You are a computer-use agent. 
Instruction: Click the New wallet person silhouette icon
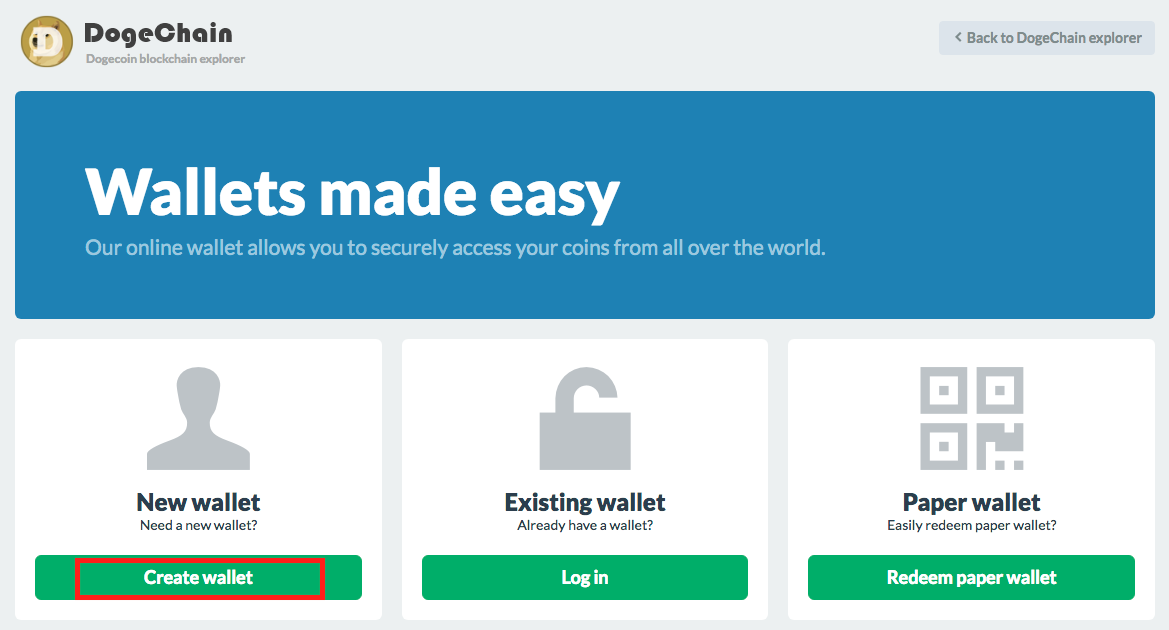point(198,418)
